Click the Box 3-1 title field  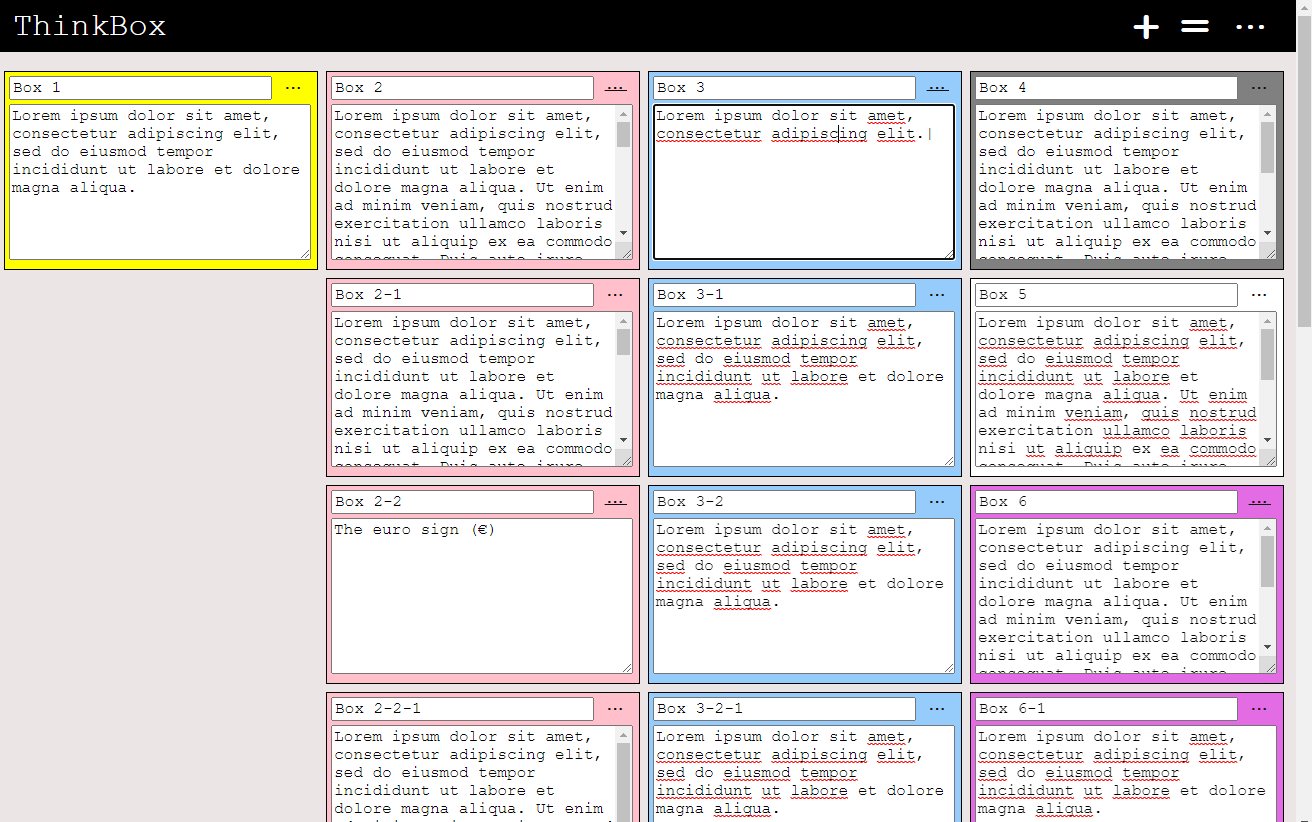tap(784, 295)
